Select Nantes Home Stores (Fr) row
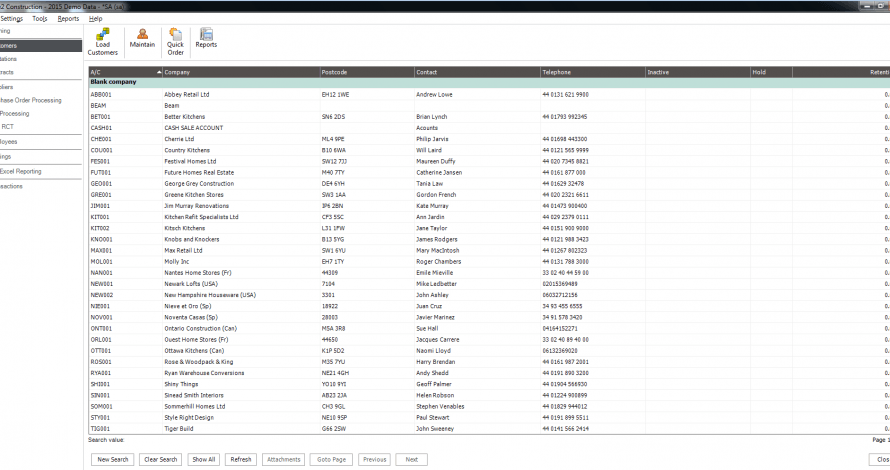 [489, 272]
